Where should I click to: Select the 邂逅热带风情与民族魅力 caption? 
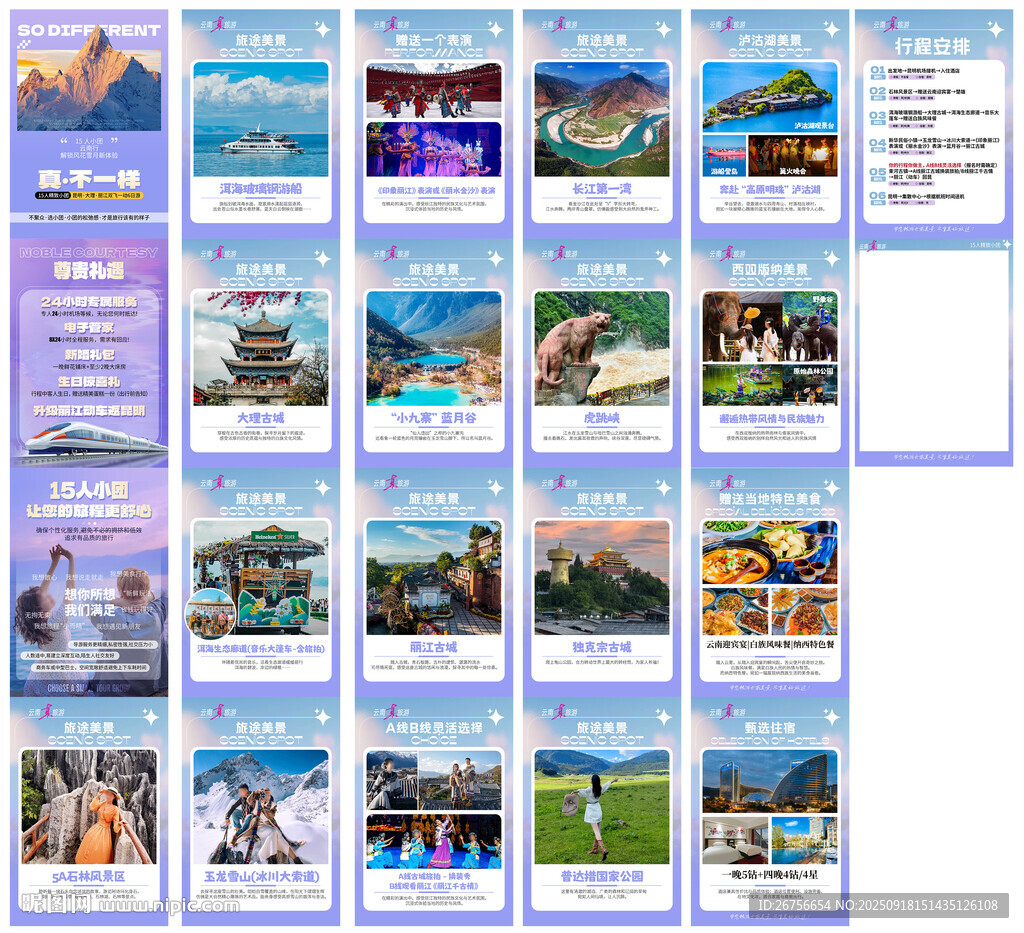coord(771,419)
